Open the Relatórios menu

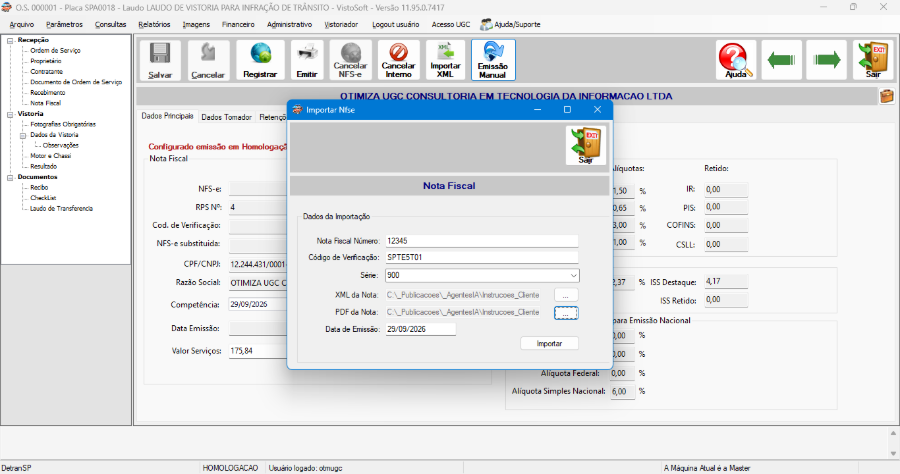(154, 25)
